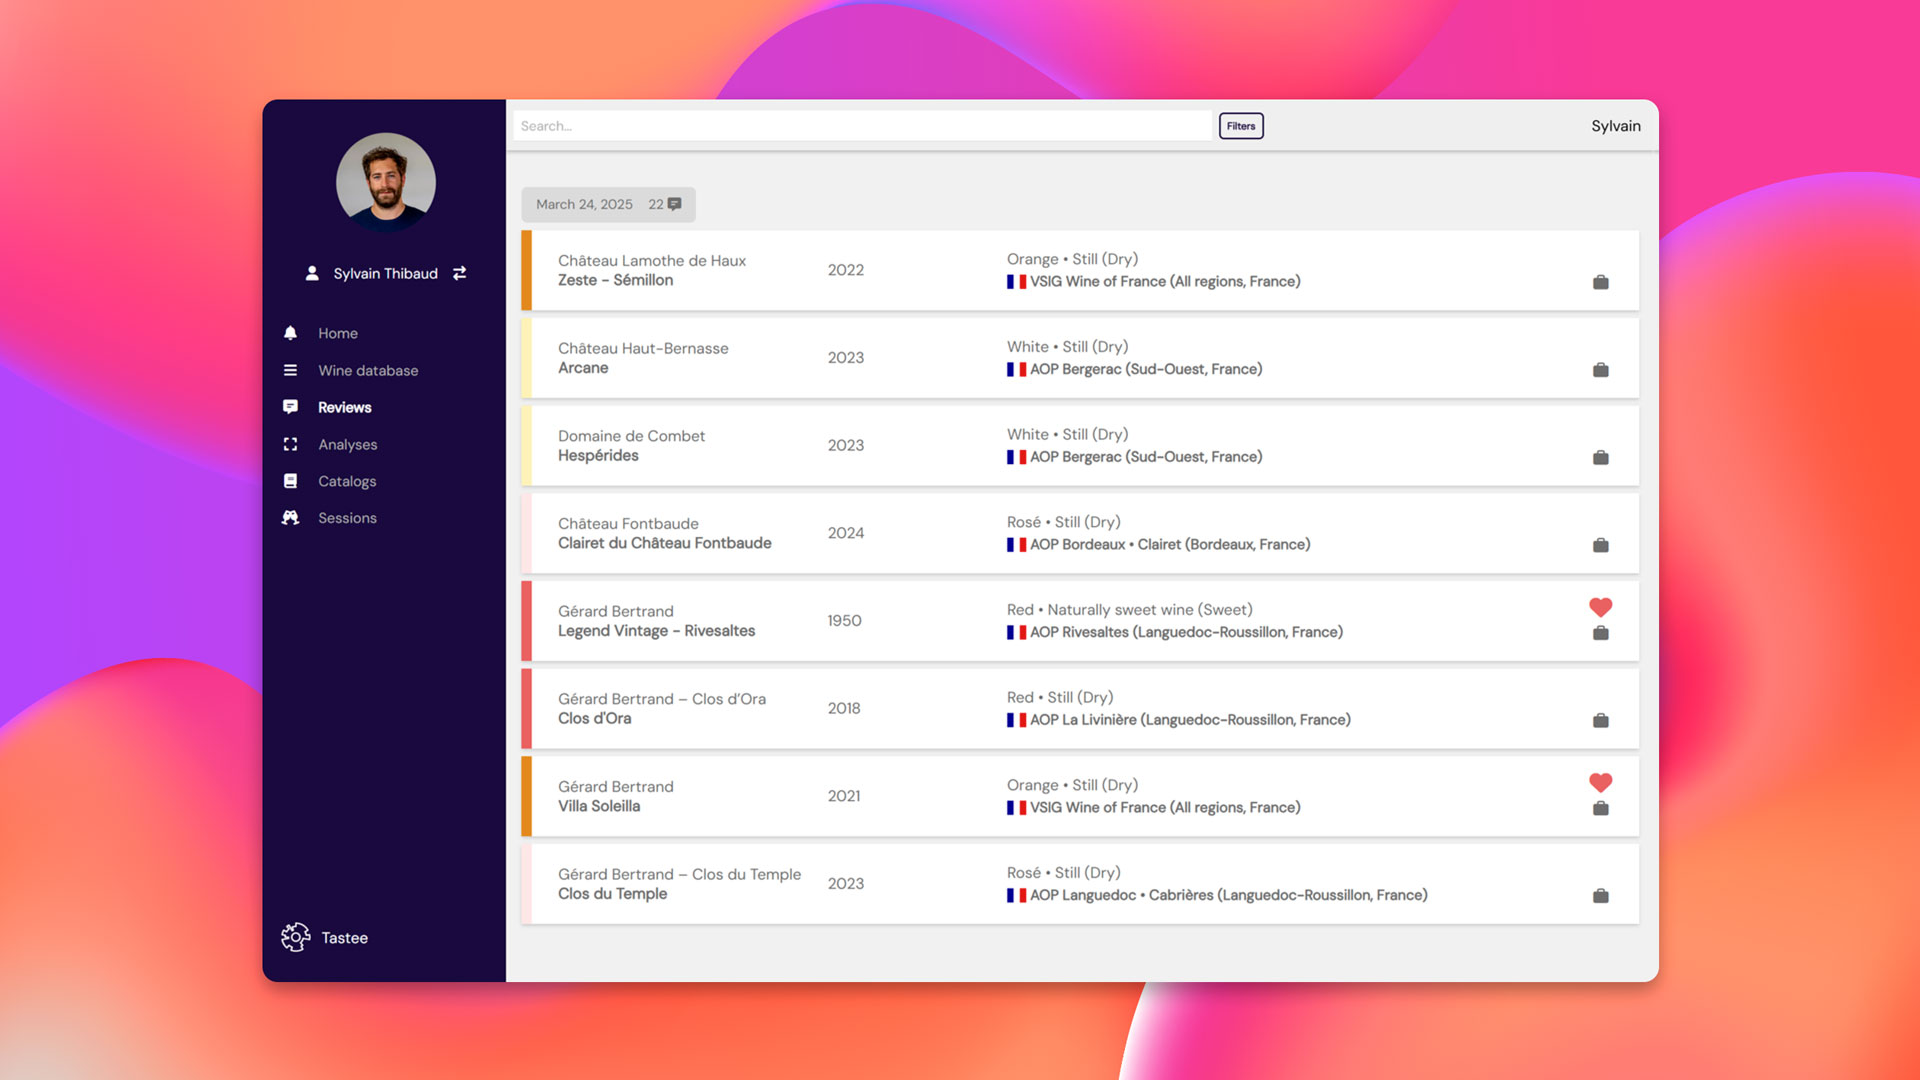1920x1080 pixels.
Task: Click the Tastee logo icon
Action: [295, 937]
